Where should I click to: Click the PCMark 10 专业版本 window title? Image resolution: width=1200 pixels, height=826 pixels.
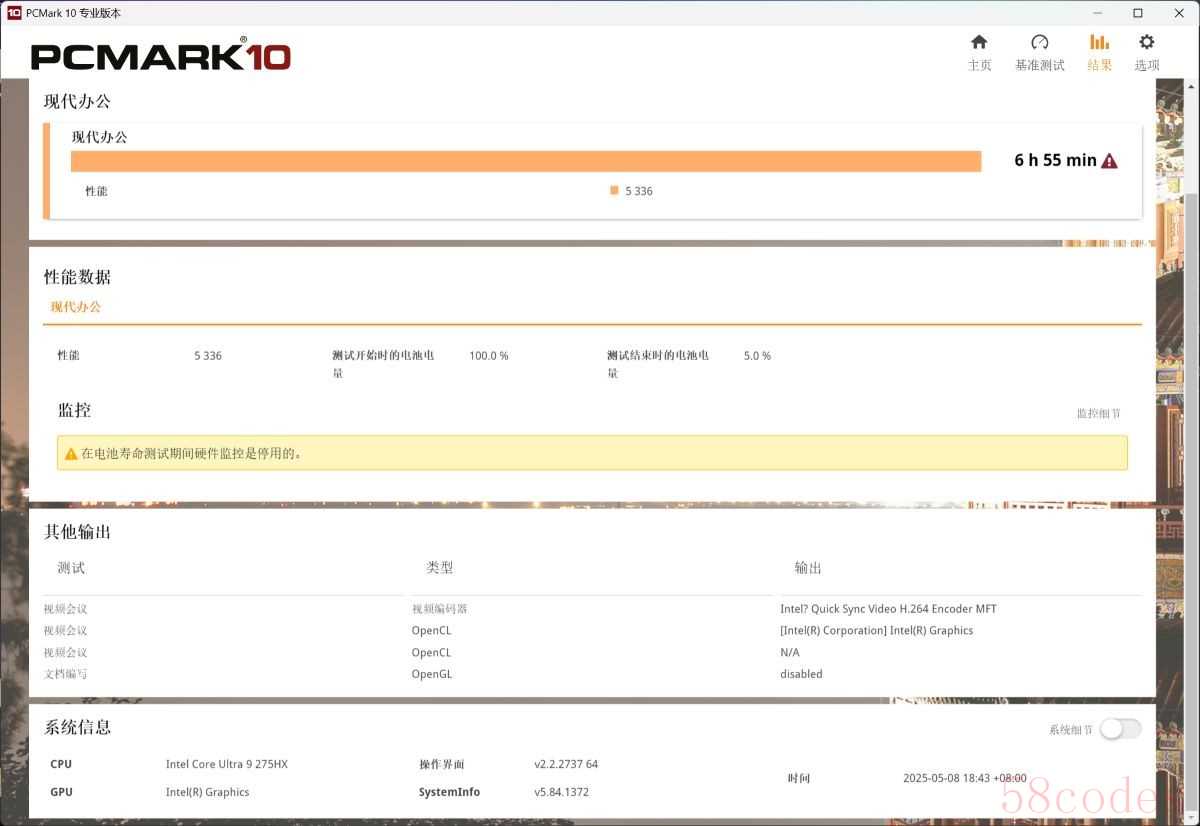(x=74, y=13)
